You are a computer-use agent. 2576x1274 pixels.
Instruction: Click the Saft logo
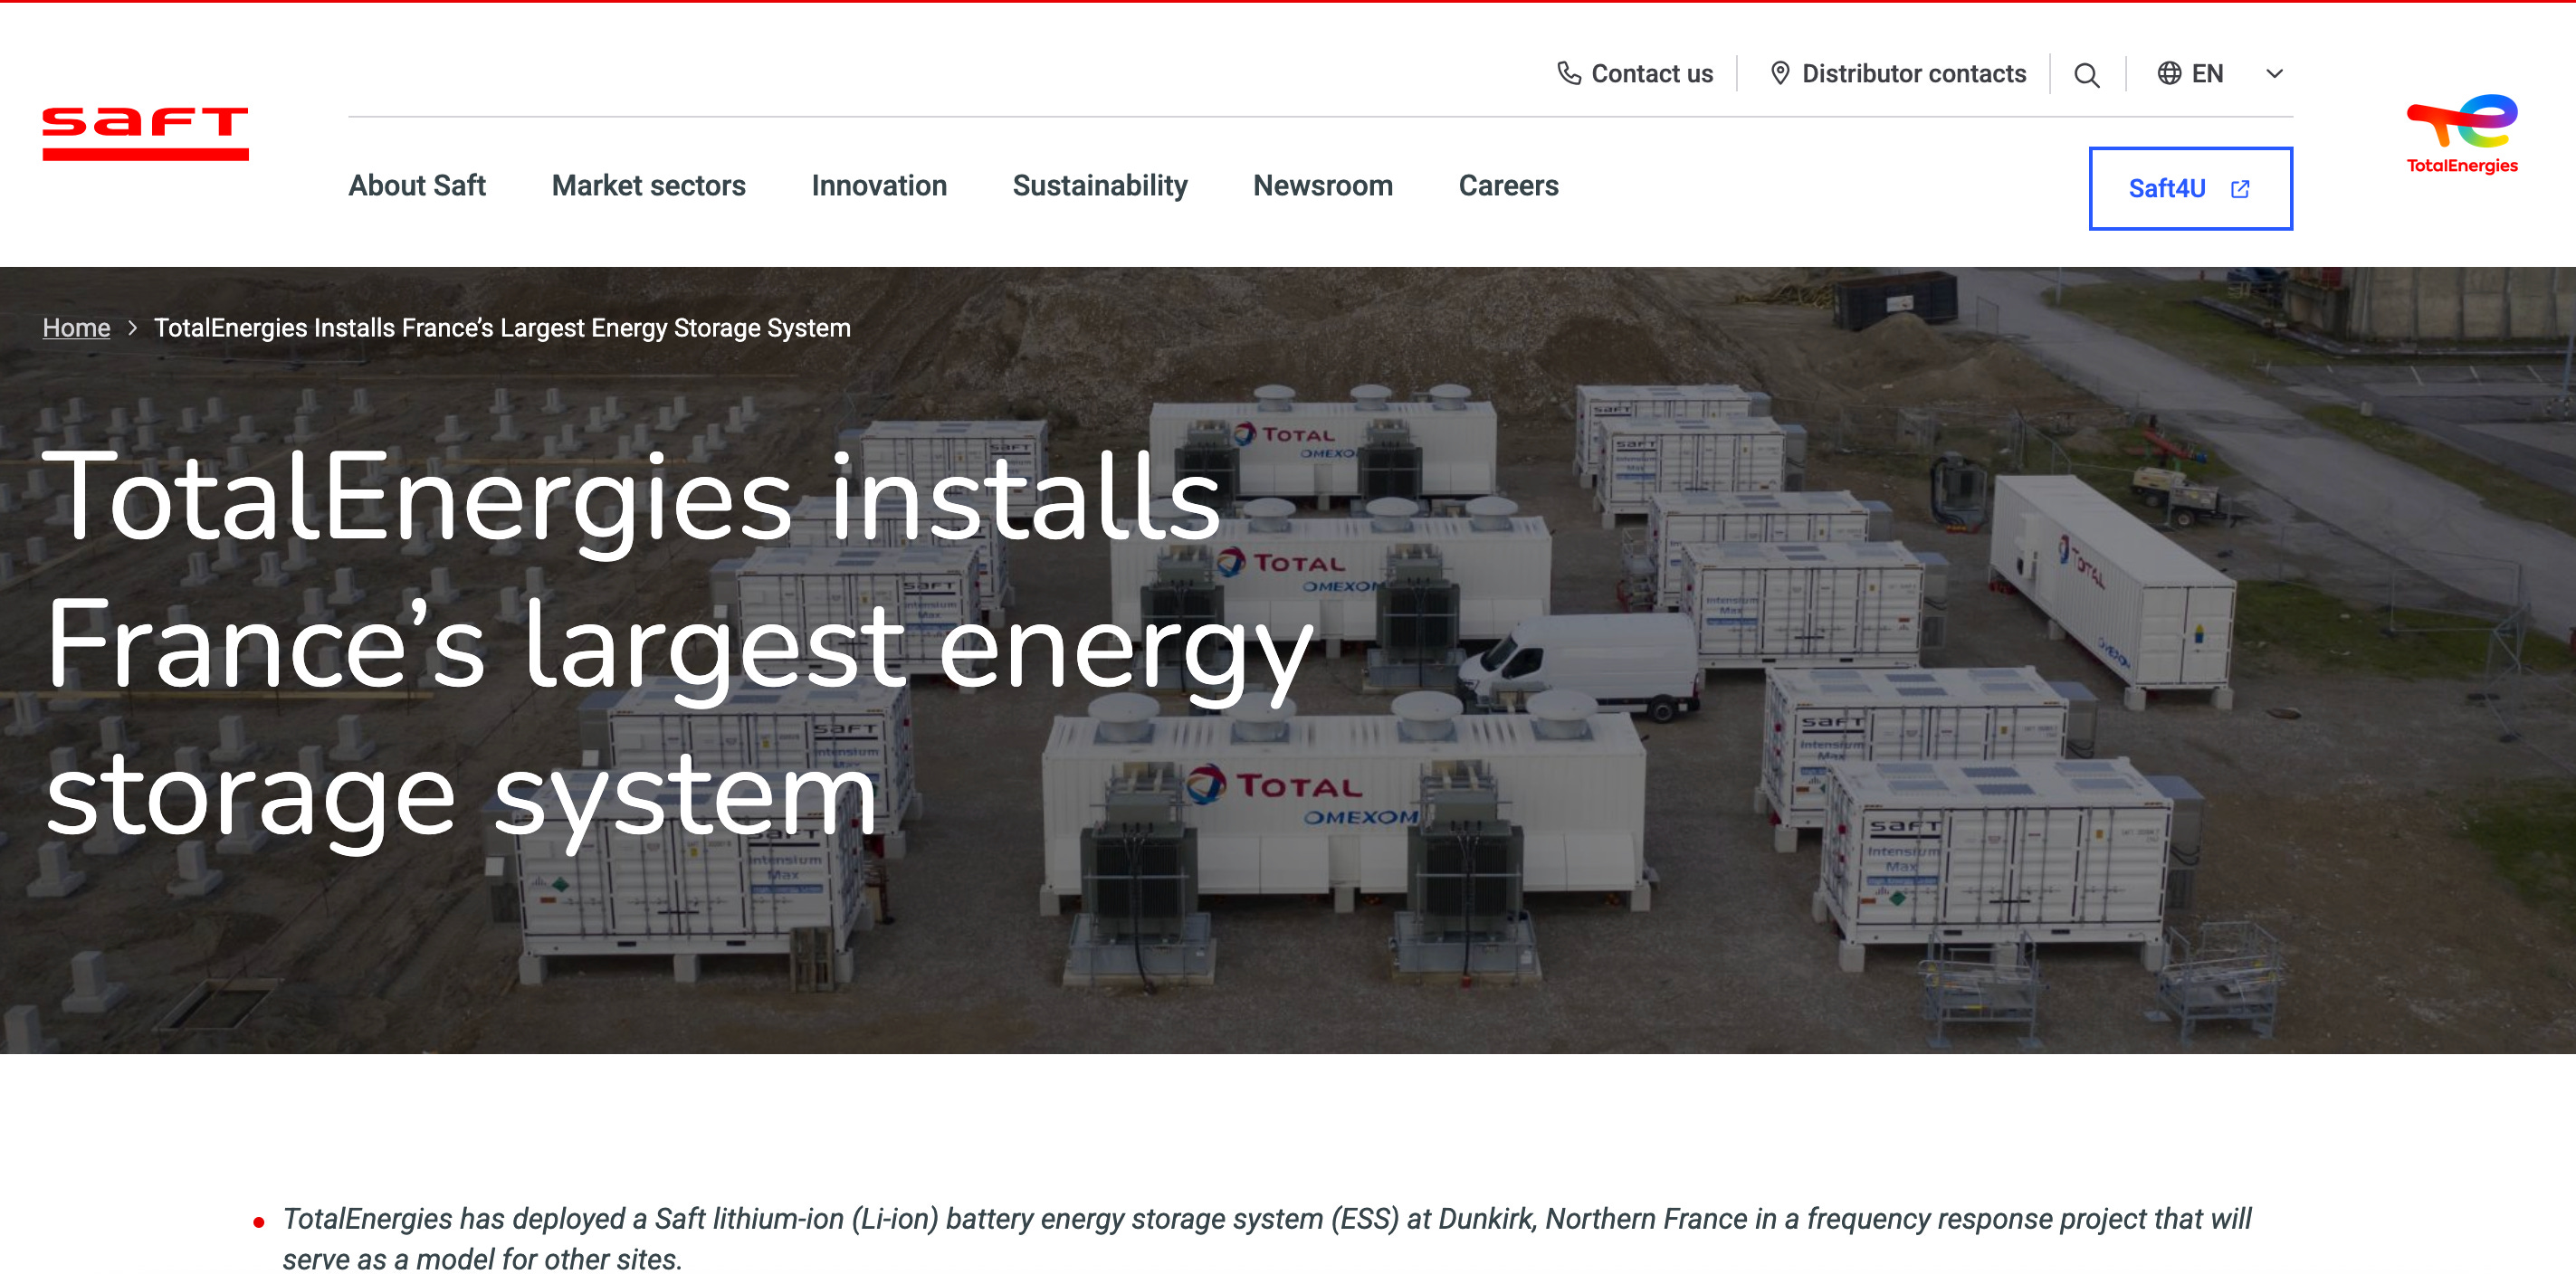pyautogui.click(x=145, y=133)
